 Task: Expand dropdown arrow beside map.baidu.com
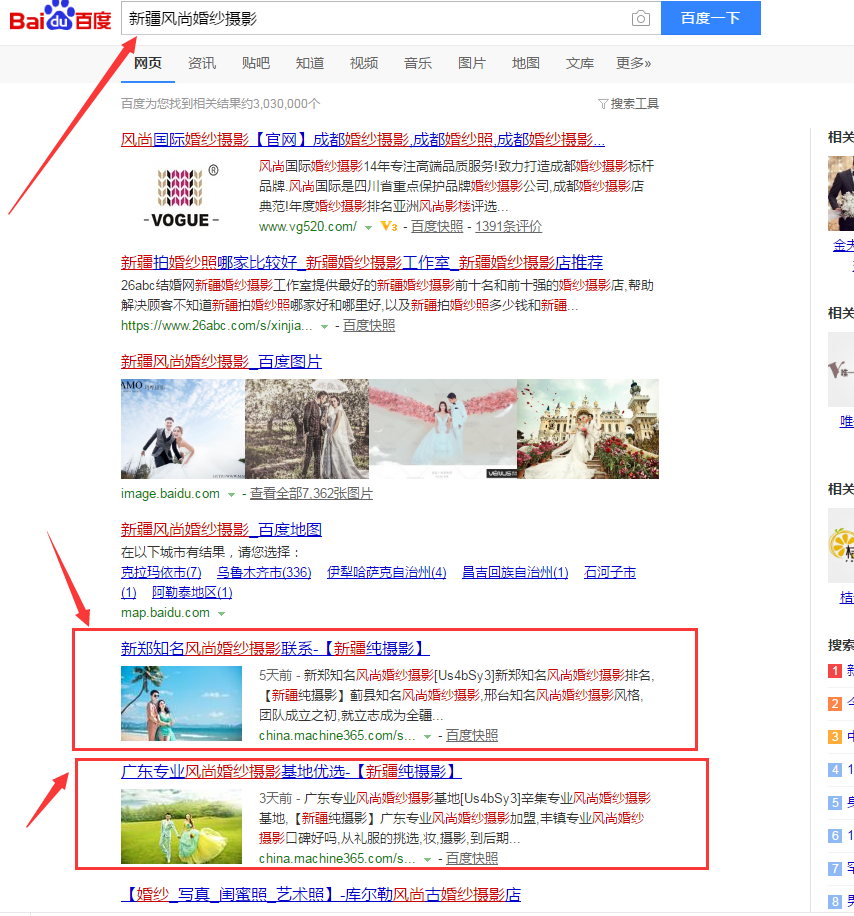(221, 613)
